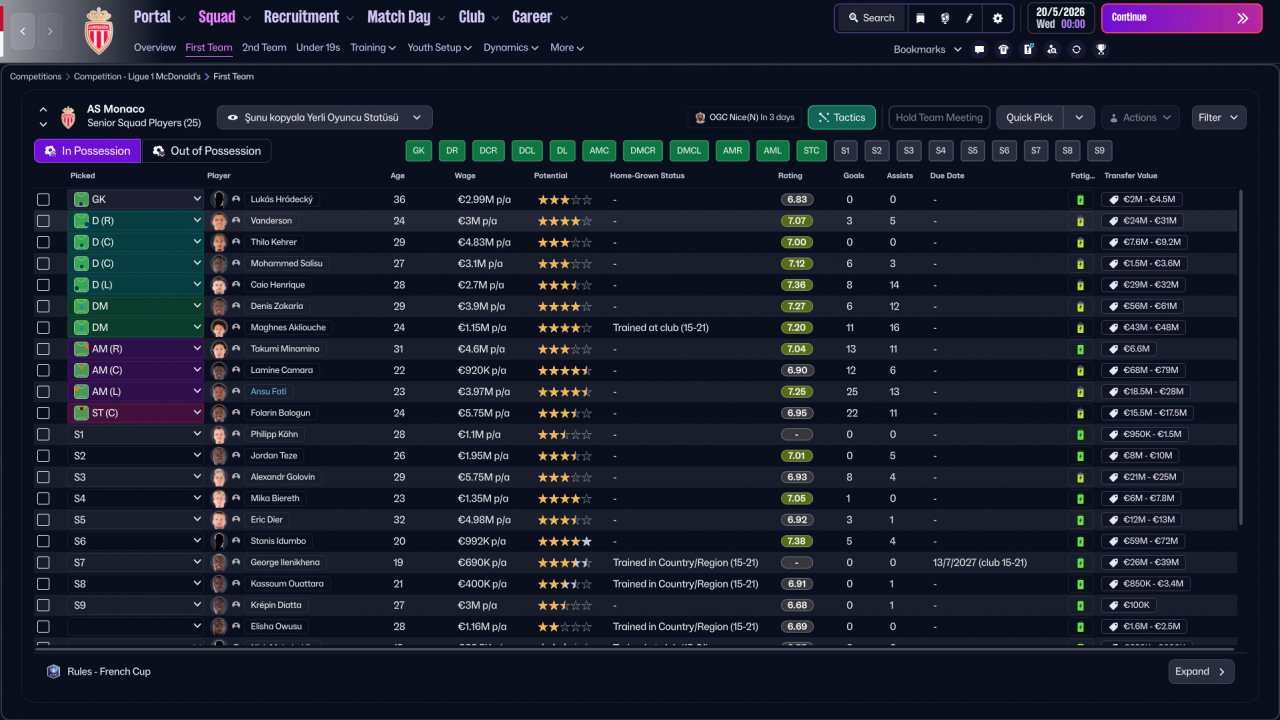The height and width of the screenshot is (720, 1280).
Task: Open the Actions dropdown
Action: coord(1140,117)
